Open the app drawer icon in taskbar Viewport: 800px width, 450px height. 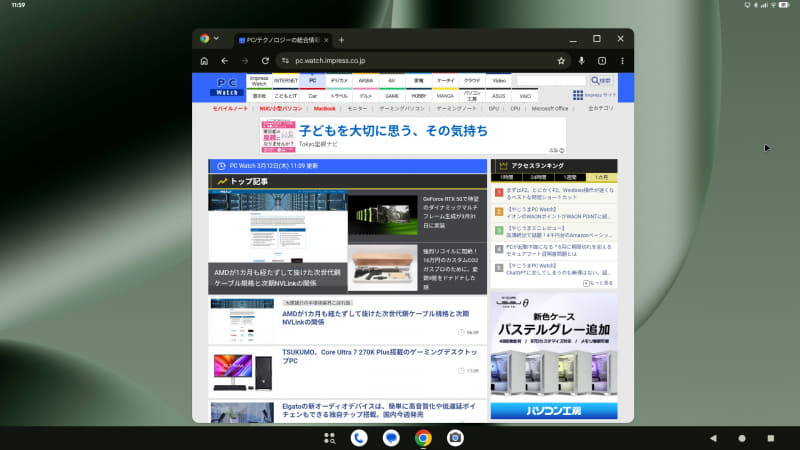tap(329, 438)
